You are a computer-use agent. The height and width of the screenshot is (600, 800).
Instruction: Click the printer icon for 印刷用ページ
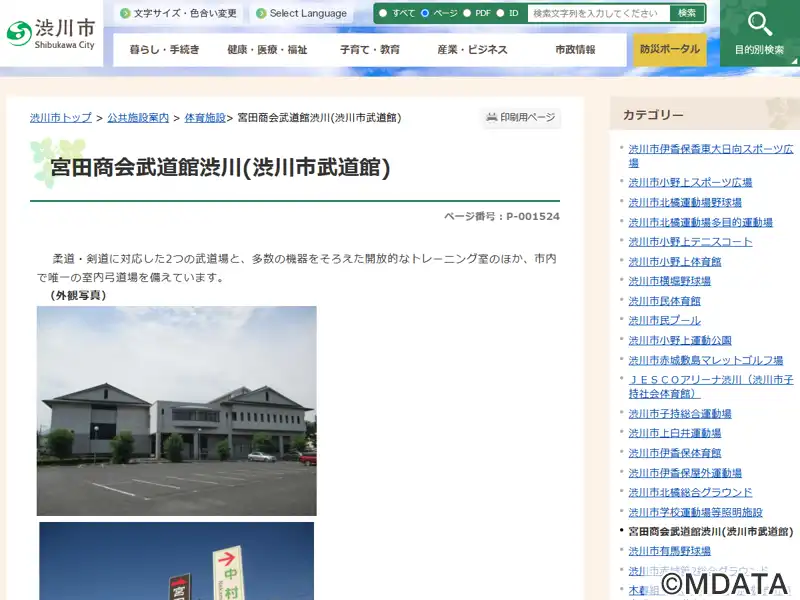[x=492, y=118]
